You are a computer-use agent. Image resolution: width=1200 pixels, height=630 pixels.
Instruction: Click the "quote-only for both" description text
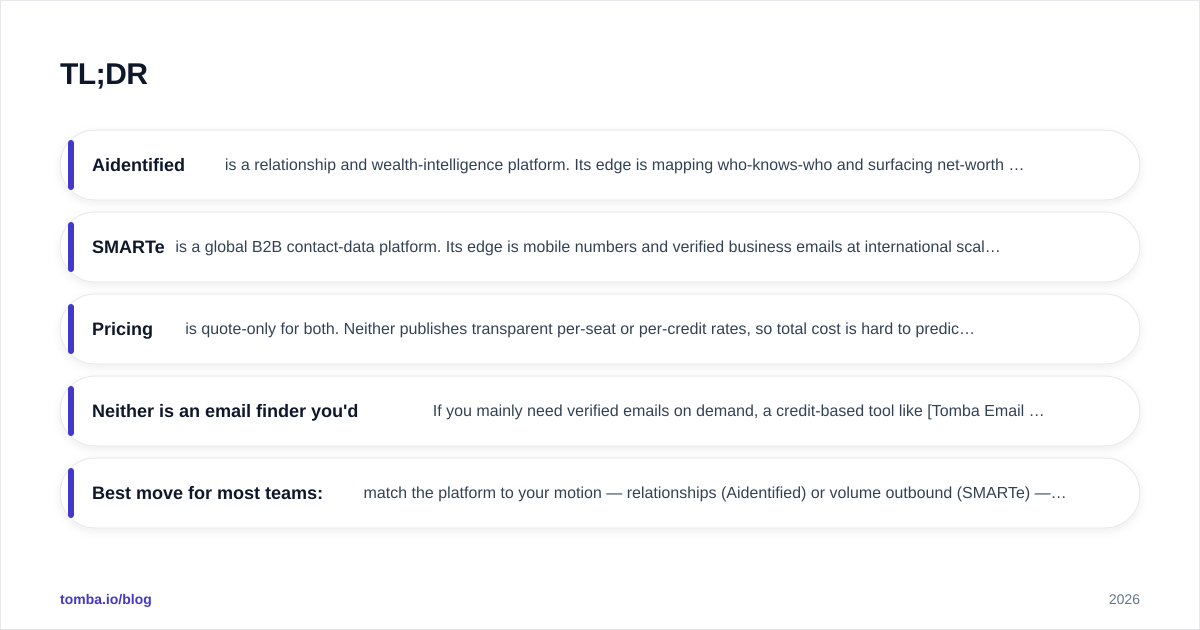(579, 329)
